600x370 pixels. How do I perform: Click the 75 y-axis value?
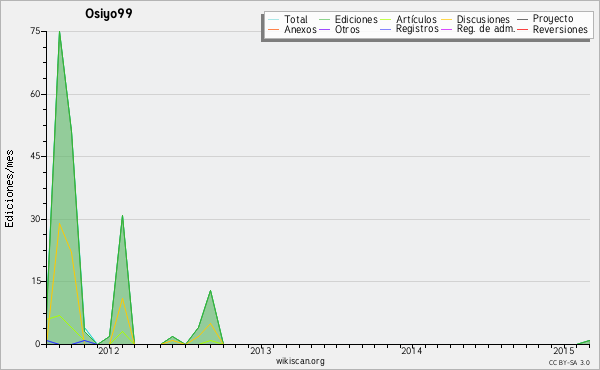(x=35, y=31)
